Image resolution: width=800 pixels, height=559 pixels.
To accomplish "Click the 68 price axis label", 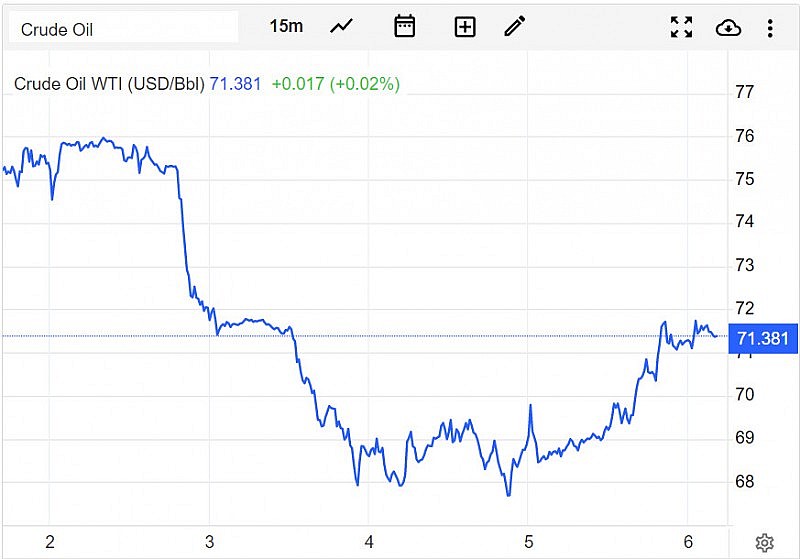I will click(x=744, y=482).
